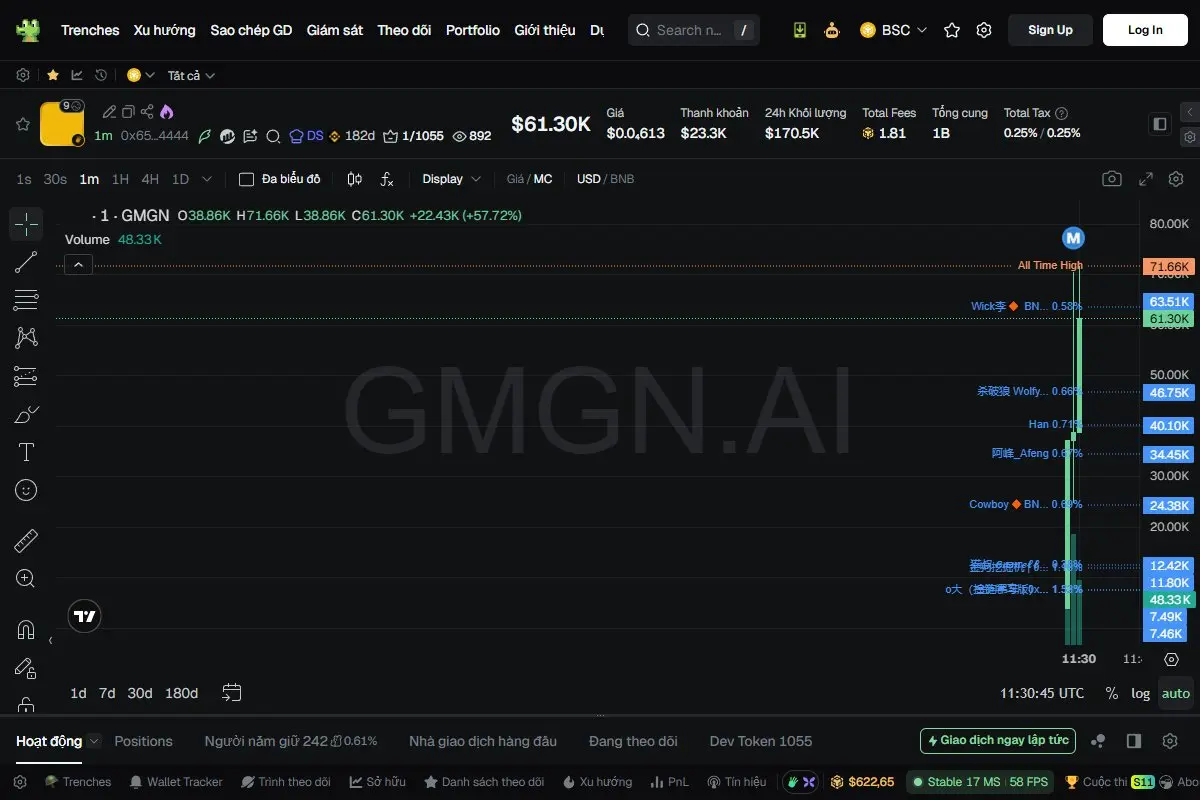Toggle percentage scale on chart
This screenshot has width=1200, height=800.
(1112, 693)
